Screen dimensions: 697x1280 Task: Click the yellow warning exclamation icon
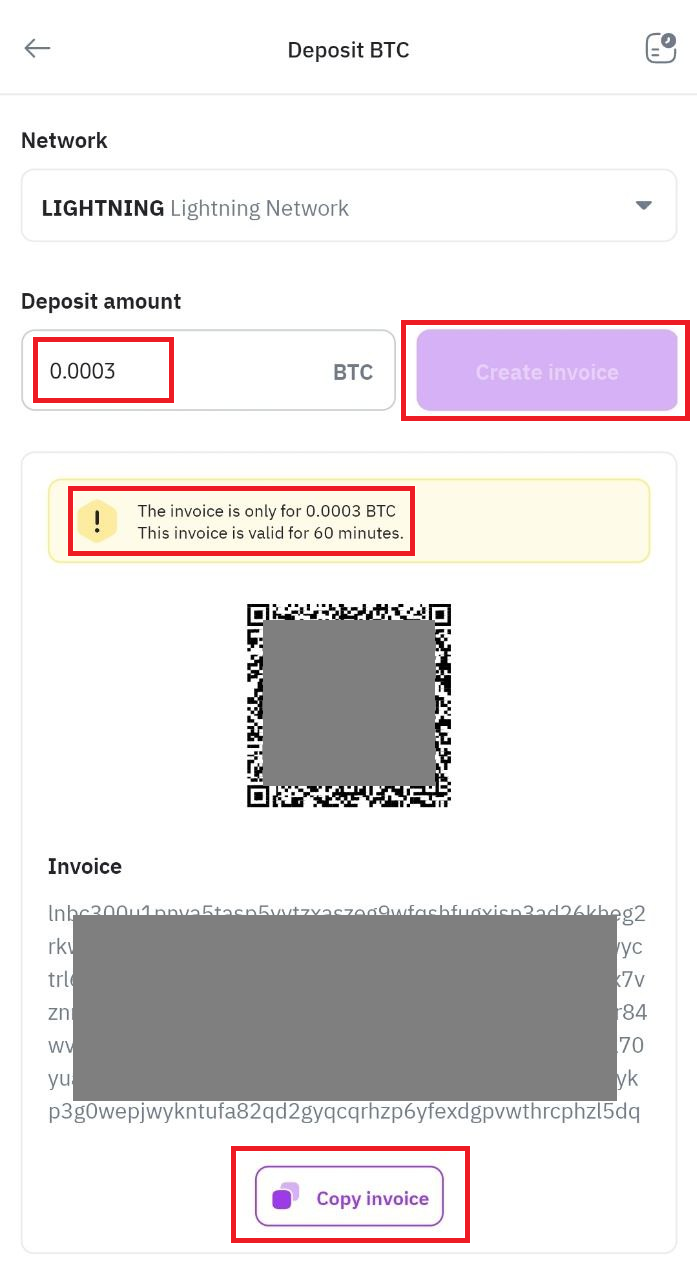(98, 520)
